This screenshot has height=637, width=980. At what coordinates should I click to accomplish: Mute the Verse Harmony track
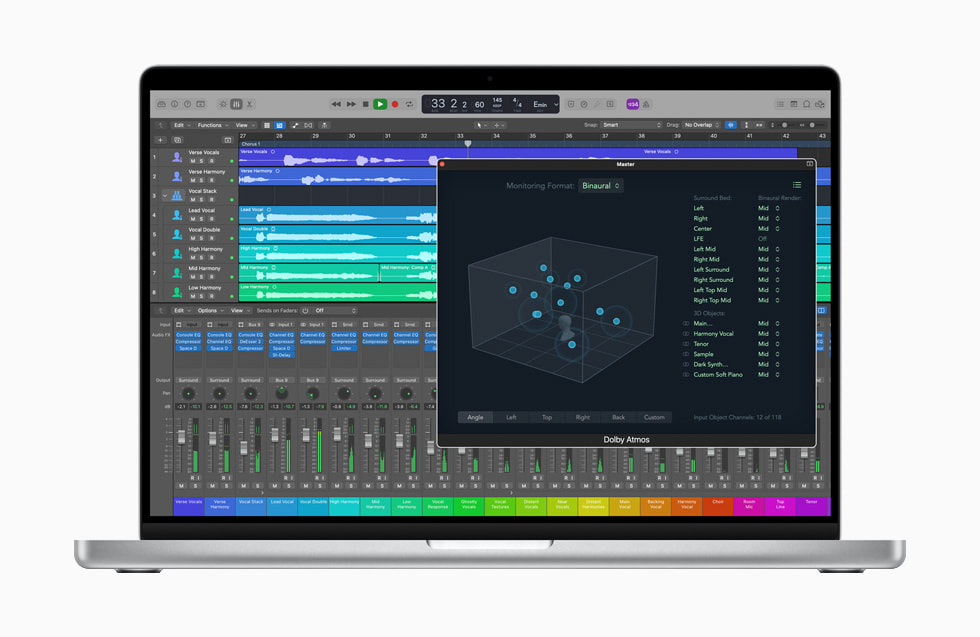tap(192, 181)
